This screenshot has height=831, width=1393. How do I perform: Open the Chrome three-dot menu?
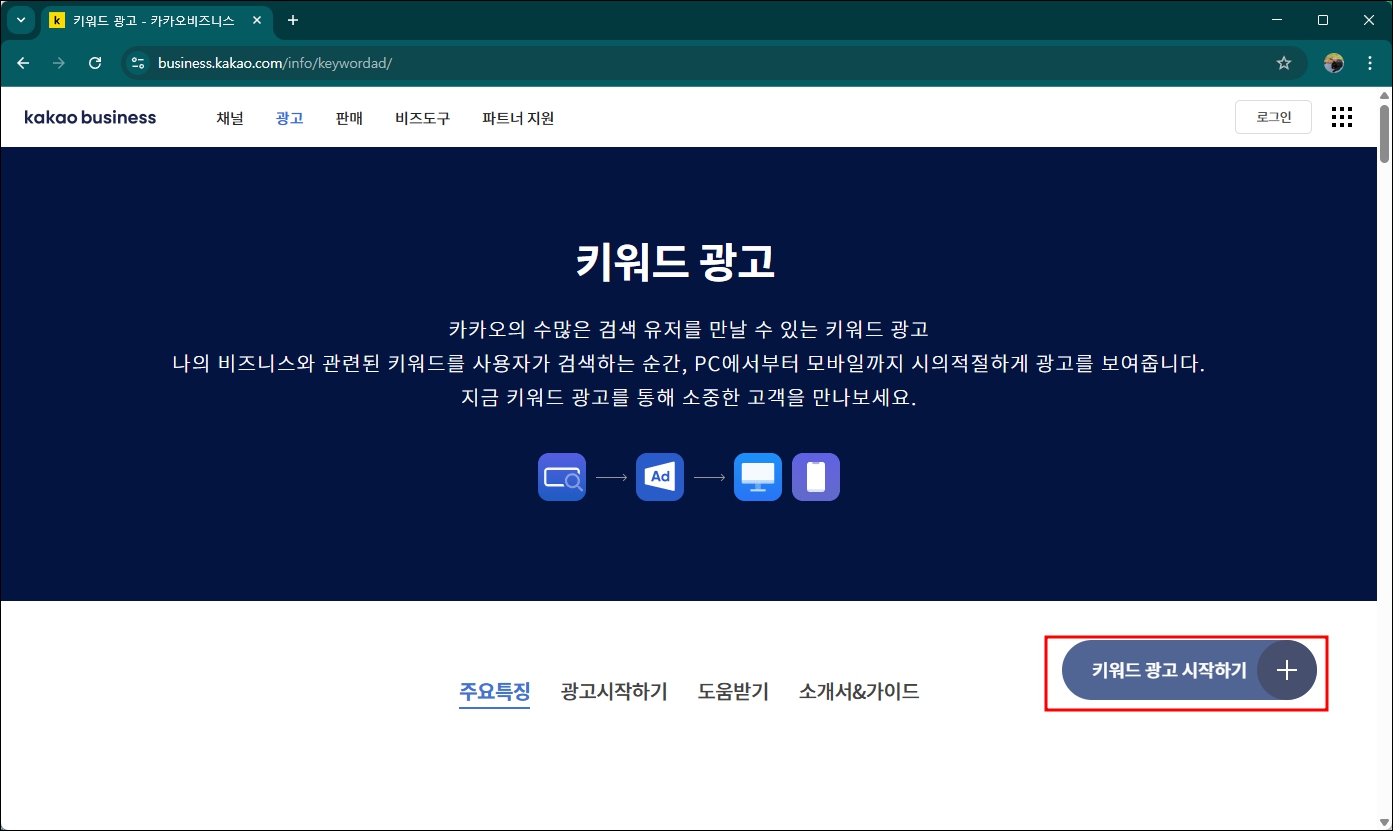tap(1370, 62)
